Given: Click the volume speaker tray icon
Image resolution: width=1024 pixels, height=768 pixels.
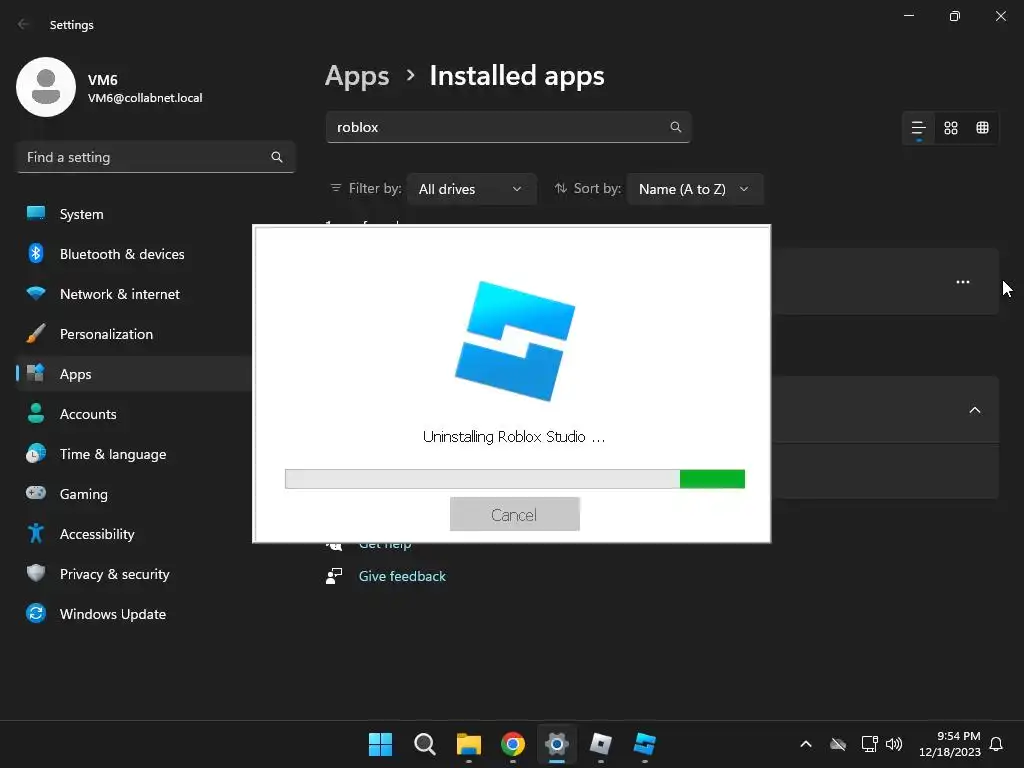Looking at the screenshot, I should coord(894,744).
